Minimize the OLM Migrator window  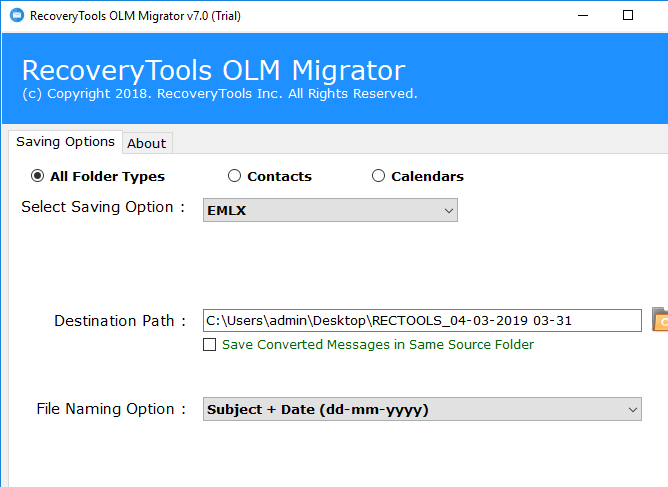(x=580, y=16)
